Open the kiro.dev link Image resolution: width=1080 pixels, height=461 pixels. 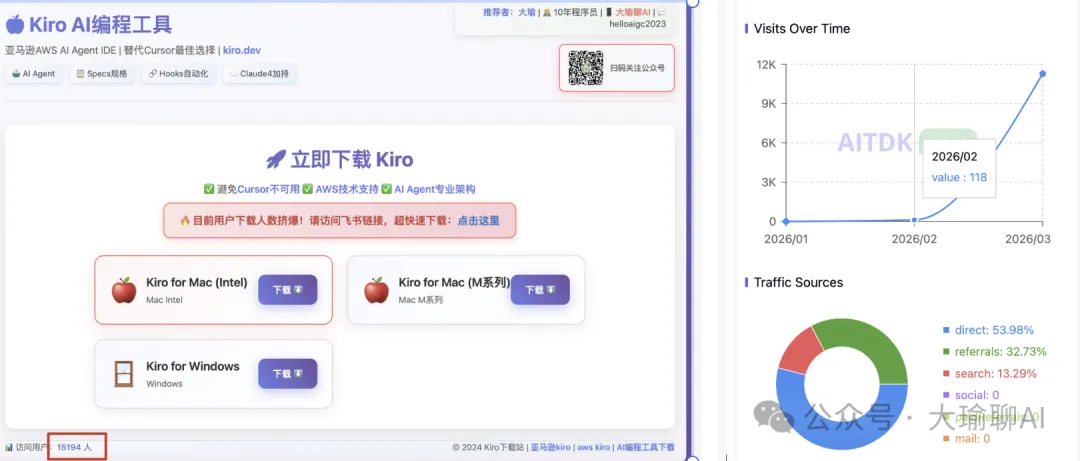tap(242, 50)
